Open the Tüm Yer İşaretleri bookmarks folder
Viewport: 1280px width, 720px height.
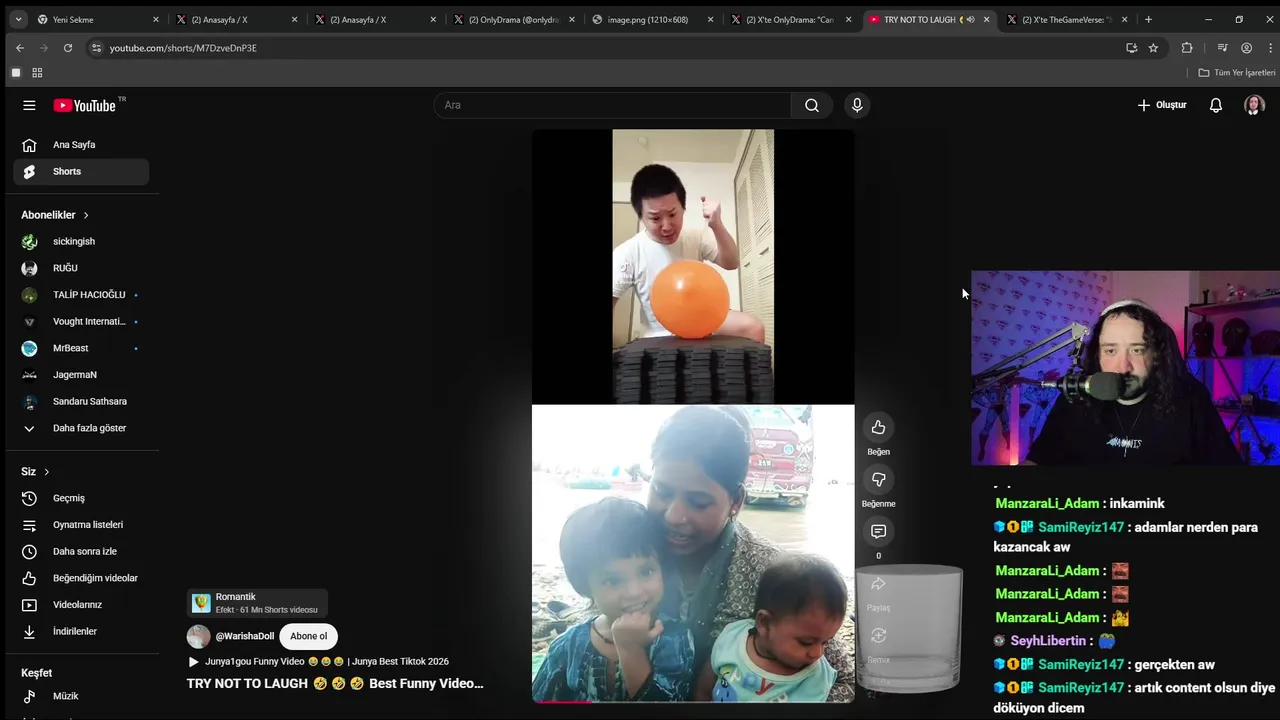[1237, 73]
